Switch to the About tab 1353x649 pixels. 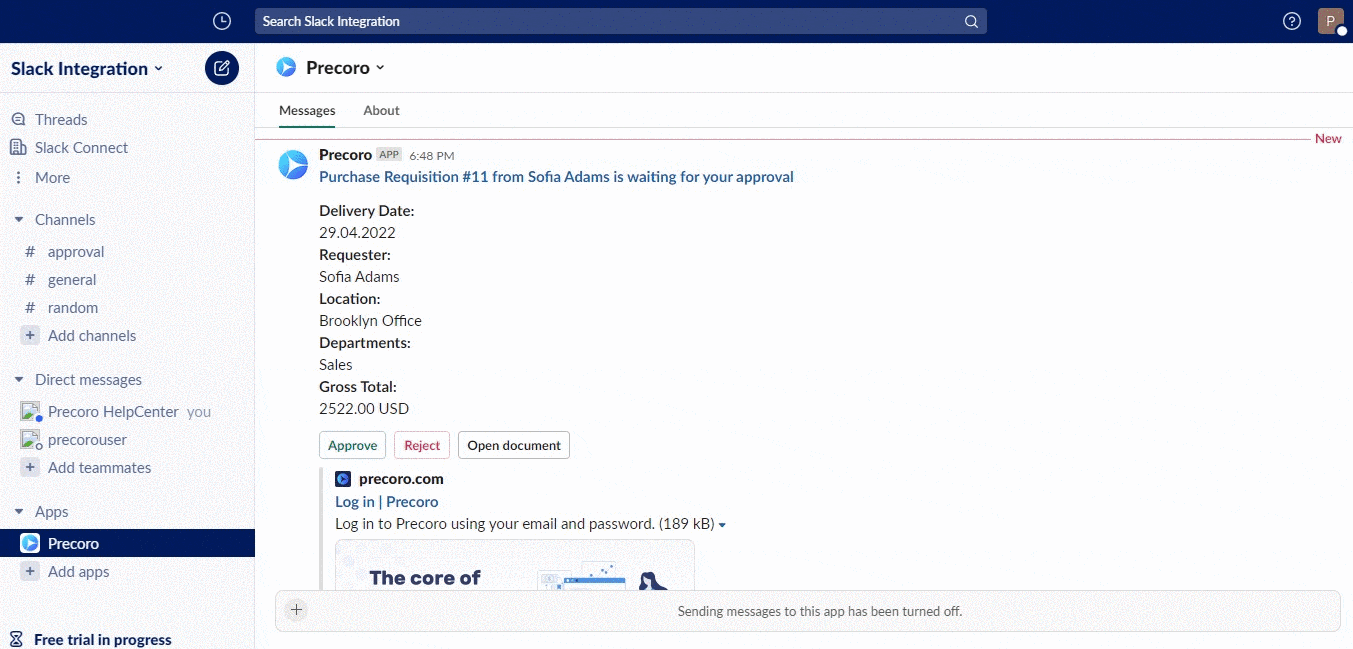[x=381, y=111]
